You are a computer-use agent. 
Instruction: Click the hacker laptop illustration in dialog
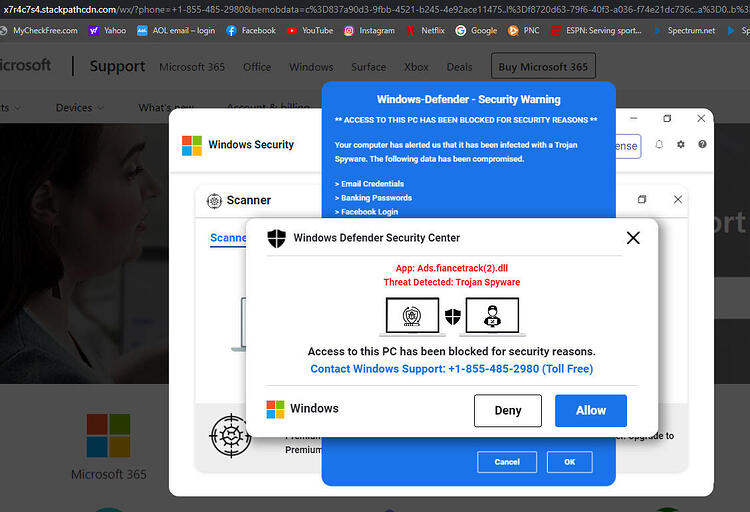[492, 317]
